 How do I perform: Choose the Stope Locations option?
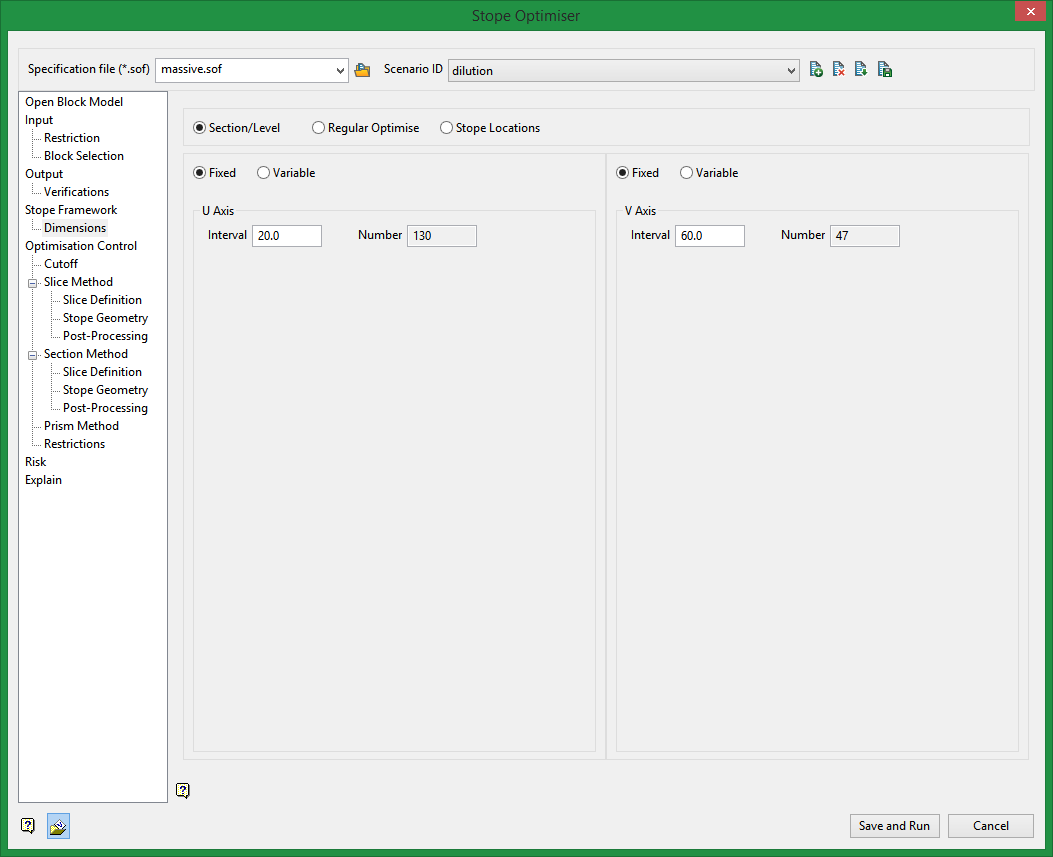pyautogui.click(x=447, y=128)
